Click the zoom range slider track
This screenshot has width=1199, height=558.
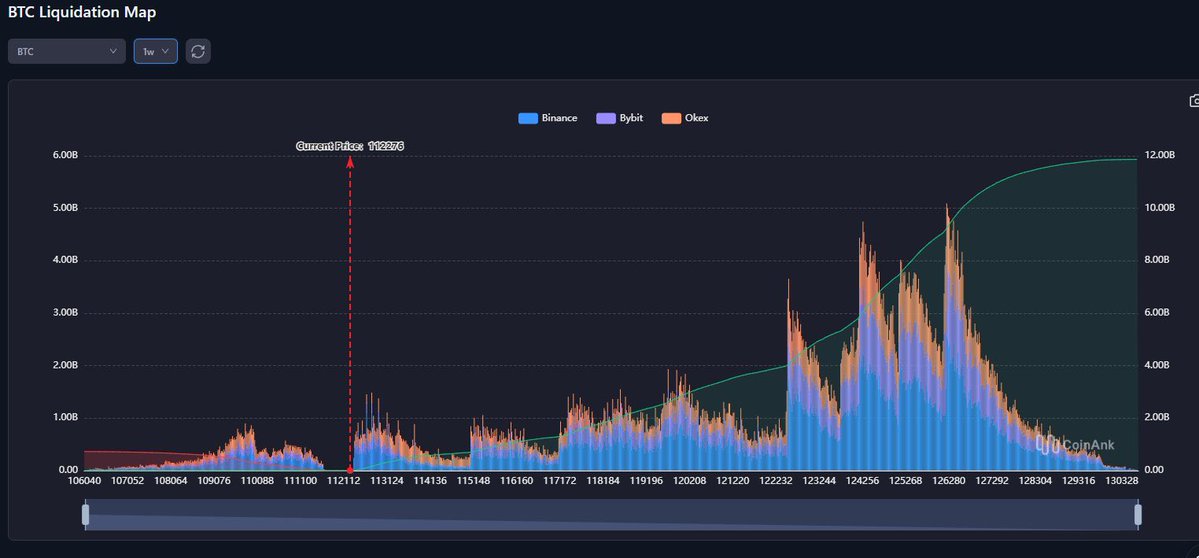(612, 514)
